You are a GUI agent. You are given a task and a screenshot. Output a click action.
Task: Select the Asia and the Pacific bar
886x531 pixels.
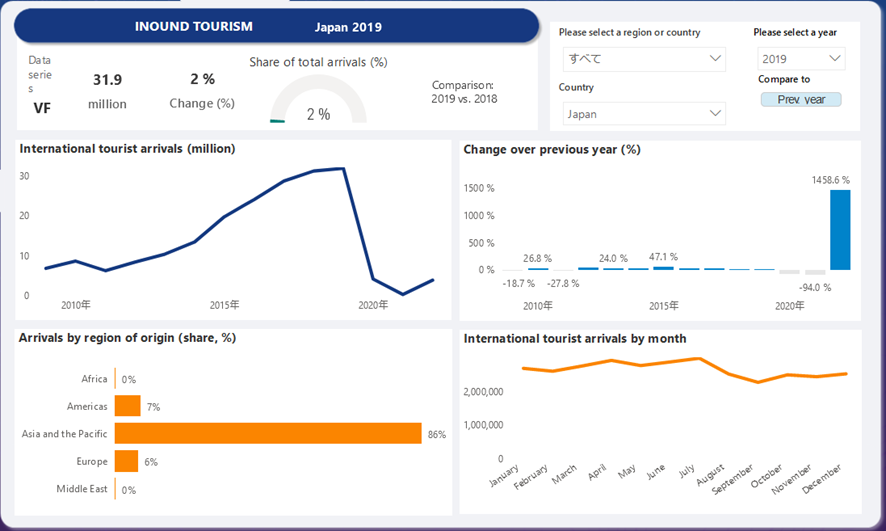267,433
